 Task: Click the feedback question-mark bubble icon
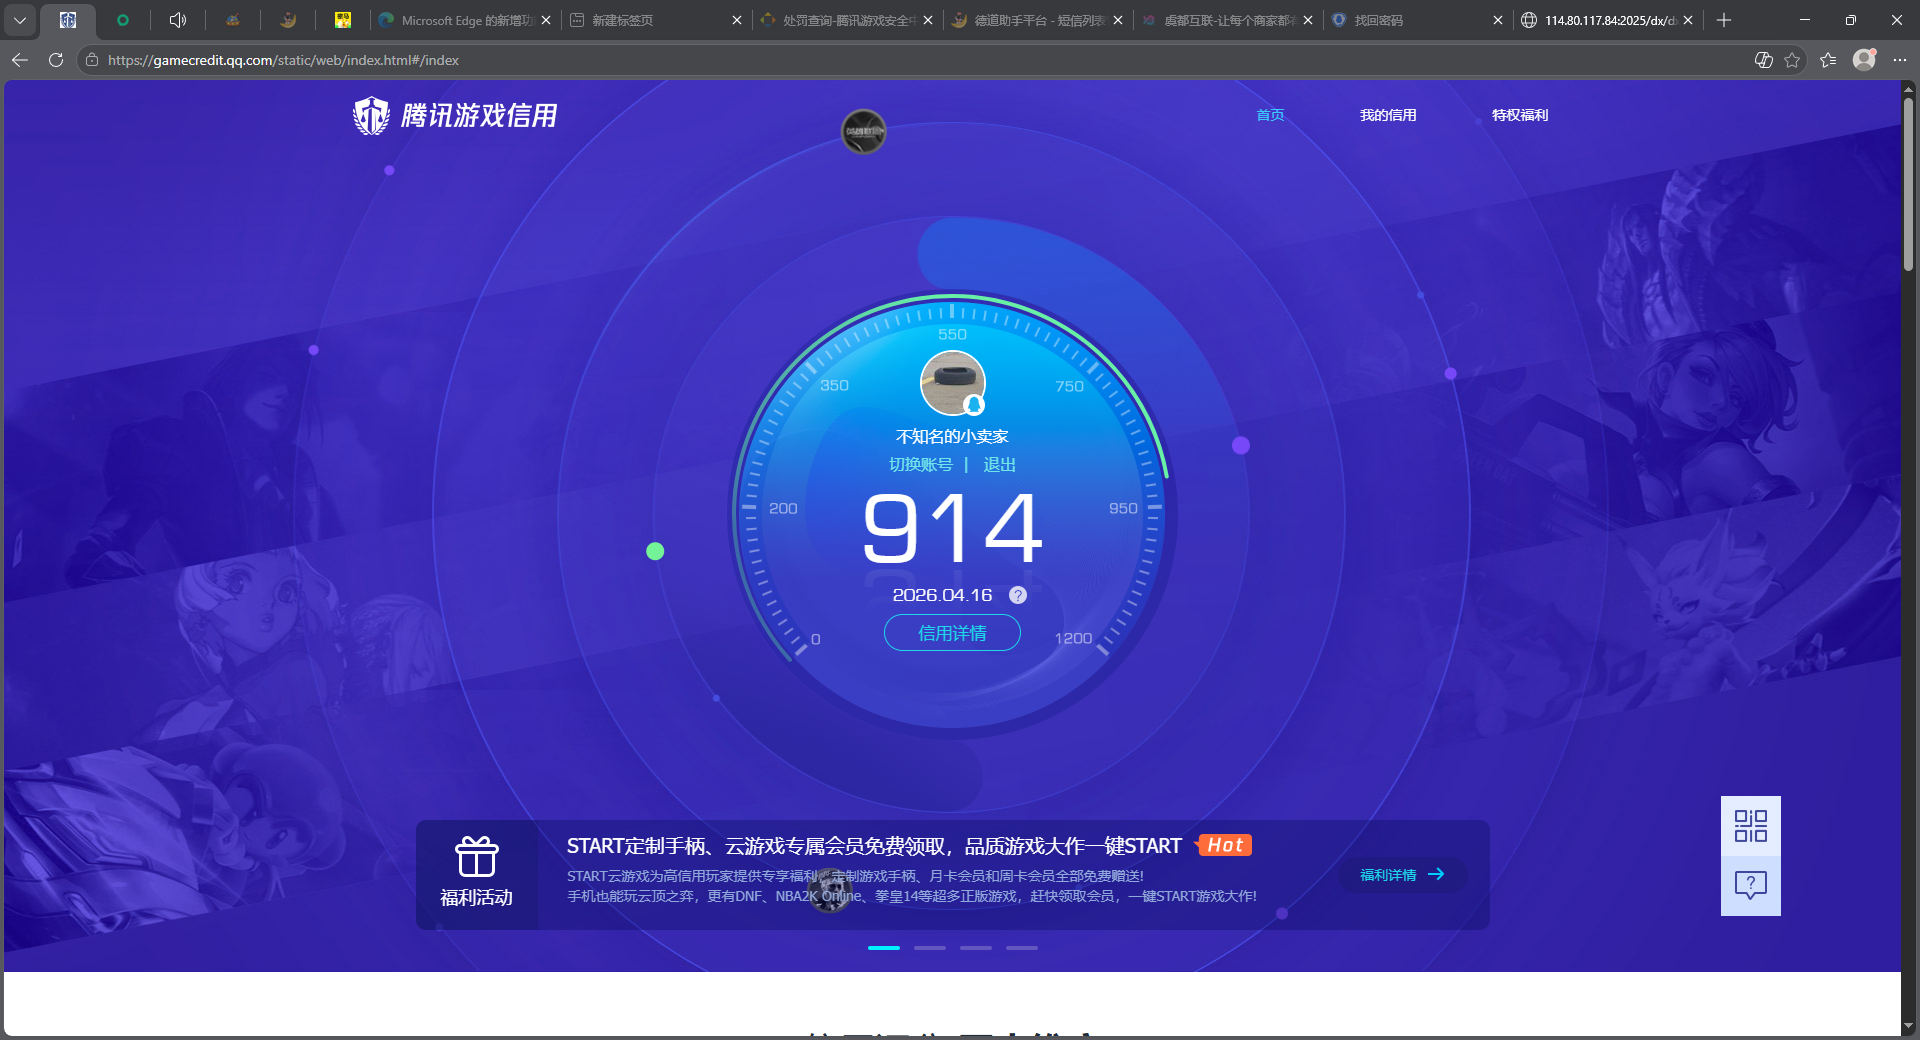[1749, 885]
